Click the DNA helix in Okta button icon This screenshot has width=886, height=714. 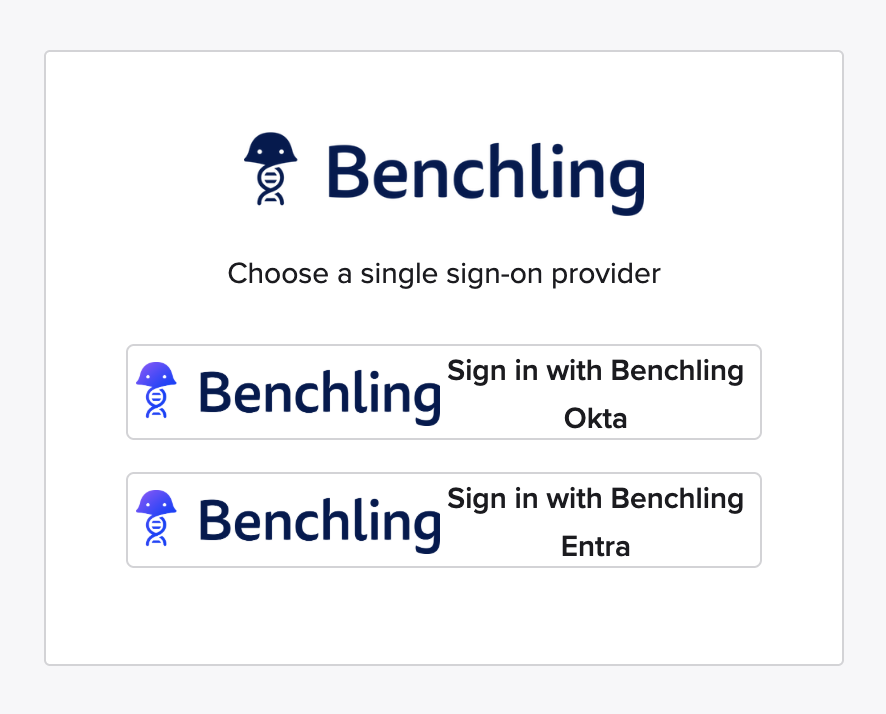click(x=156, y=403)
